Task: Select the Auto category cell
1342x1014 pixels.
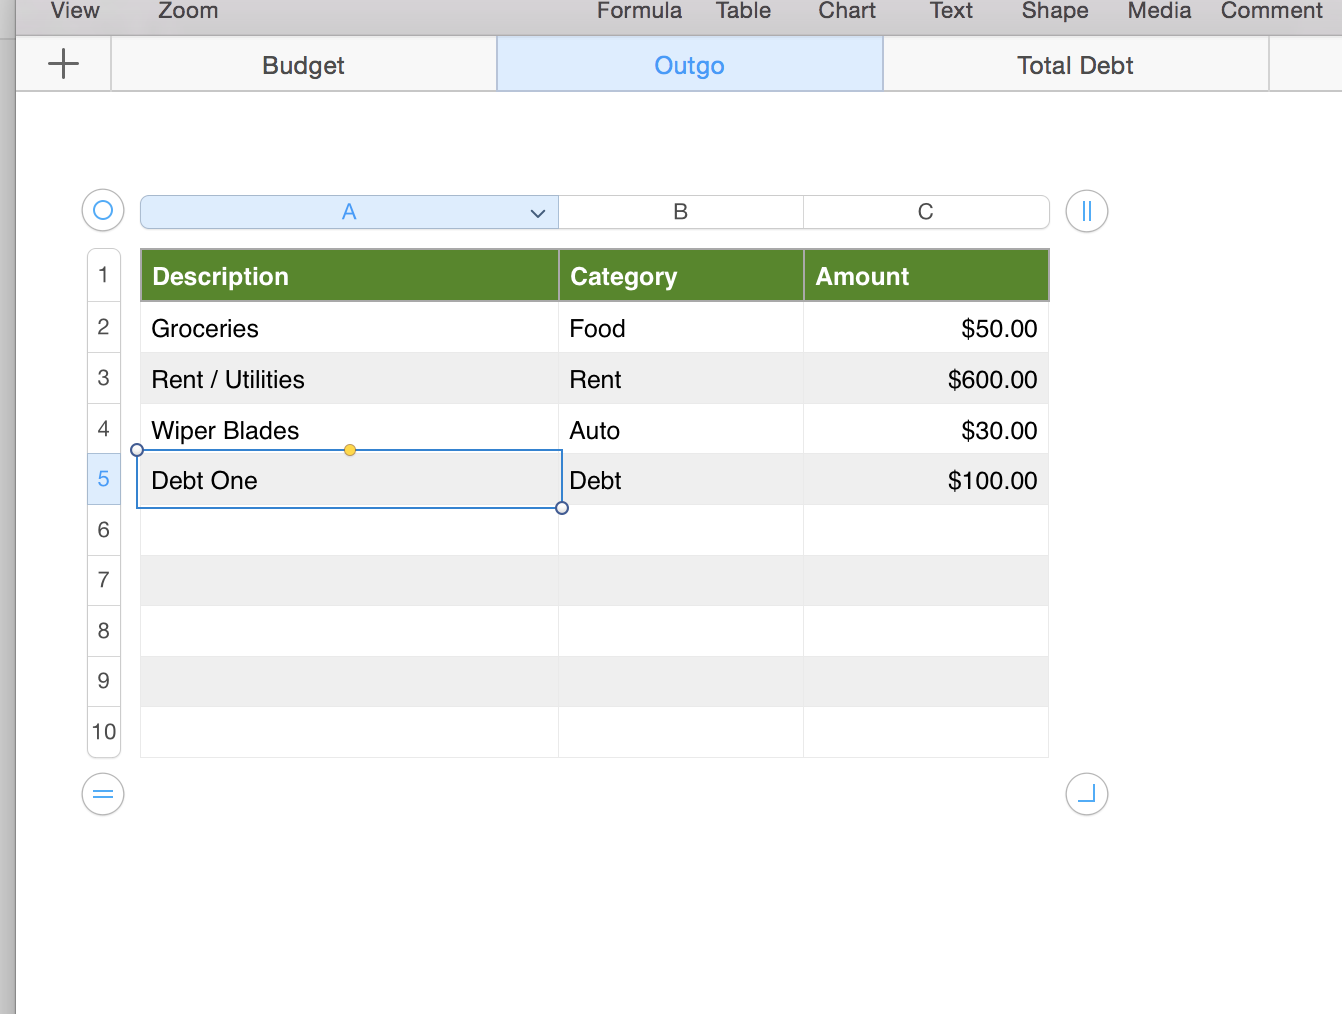Action: (681, 429)
